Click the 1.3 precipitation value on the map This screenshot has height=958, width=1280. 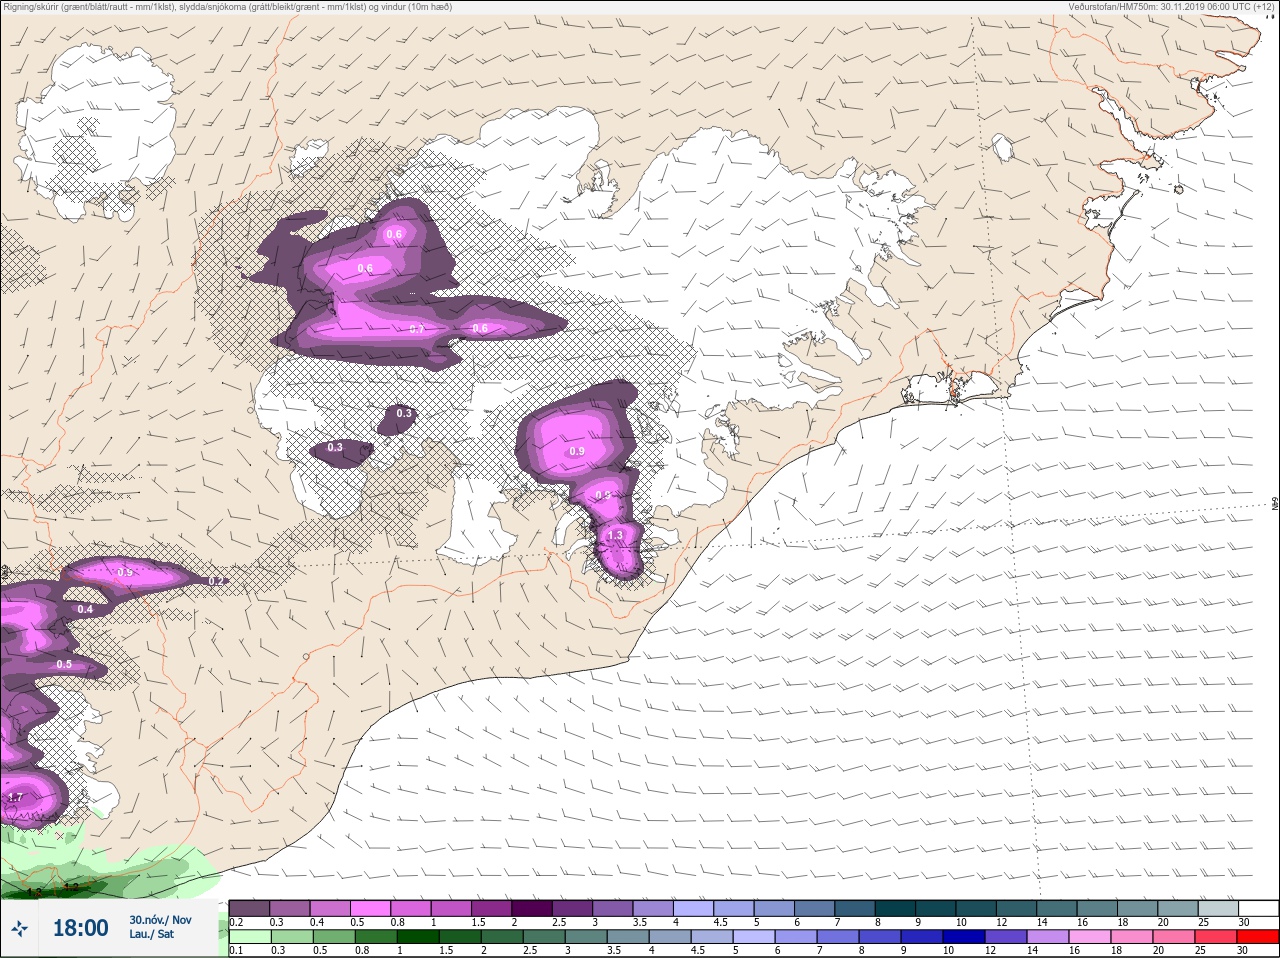[615, 535]
